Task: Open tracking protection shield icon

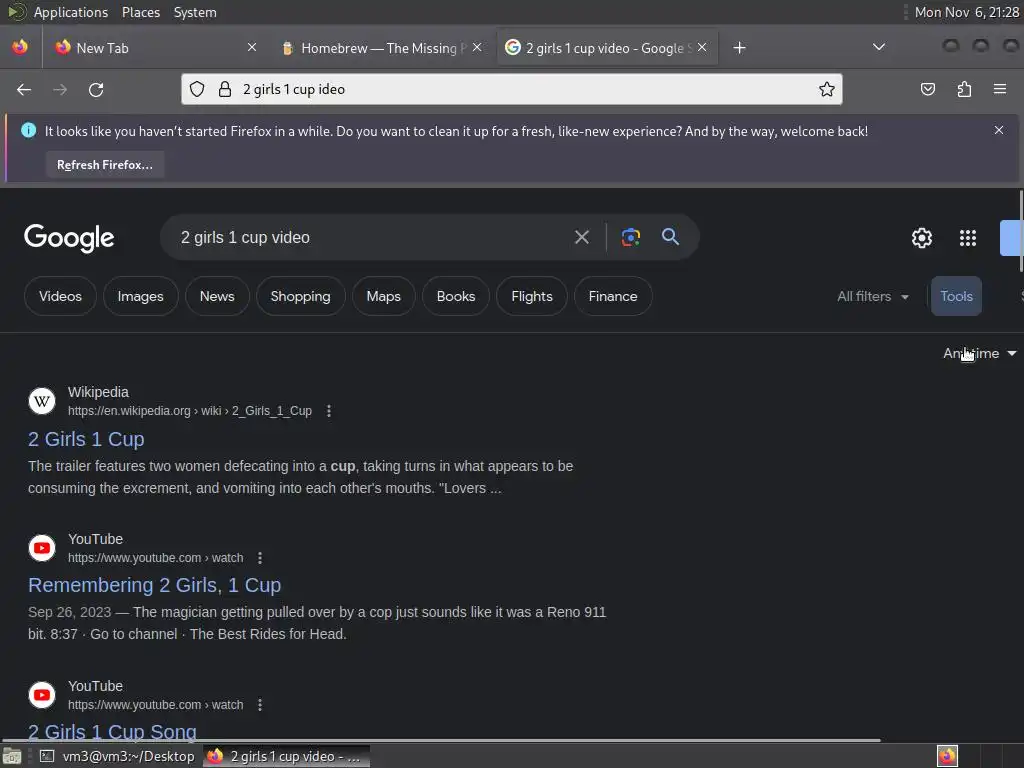Action: tap(197, 89)
